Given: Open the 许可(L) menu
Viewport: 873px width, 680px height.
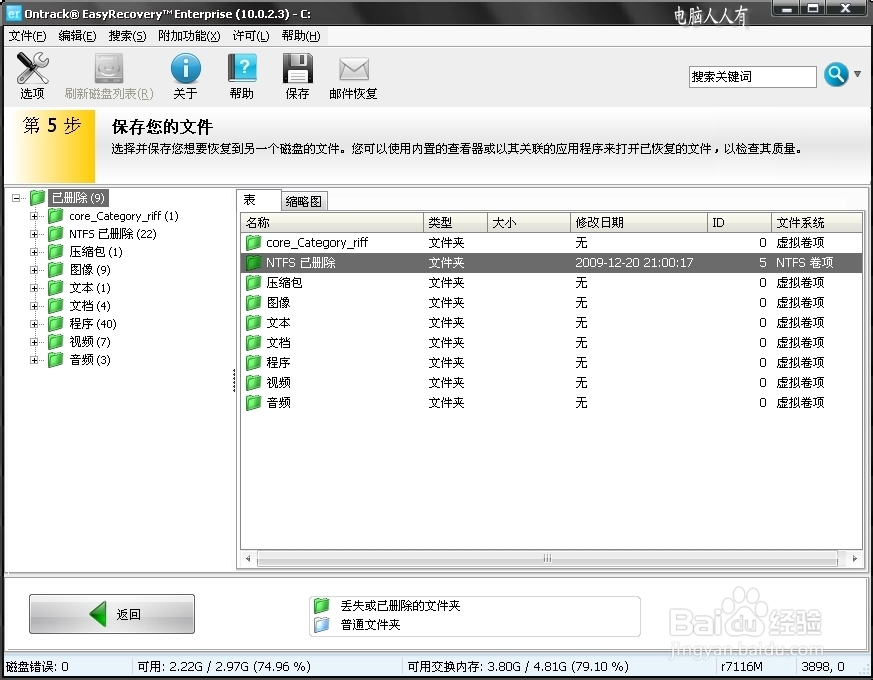Looking at the screenshot, I should [251, 36].
